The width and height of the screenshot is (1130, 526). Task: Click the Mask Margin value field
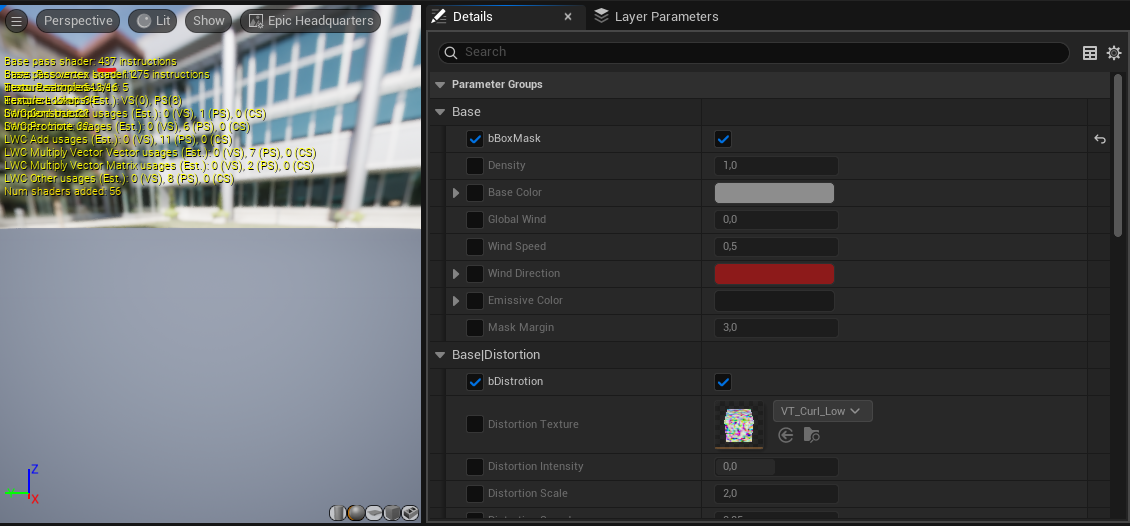[x=776, y=328]
